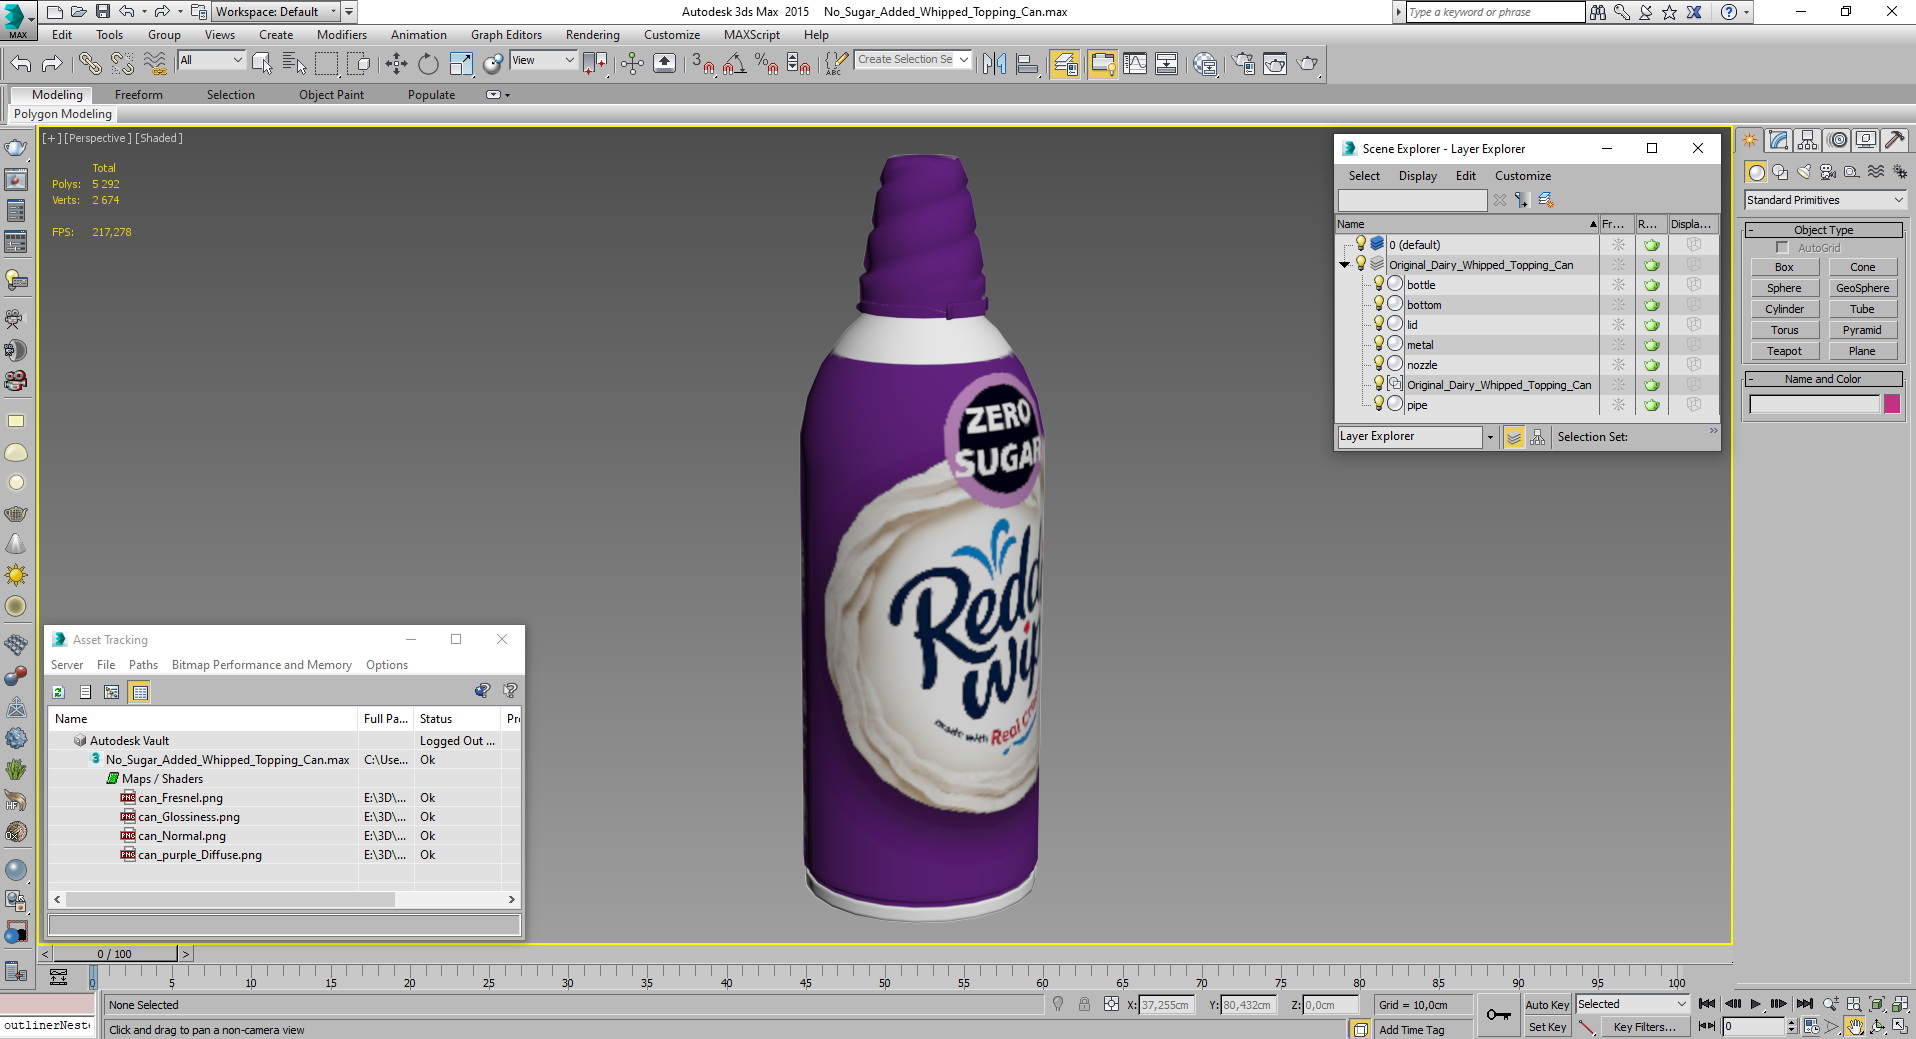Click the magenta object color swatch
This screenshot has height=1039, width=1916.
point(1892,404)
